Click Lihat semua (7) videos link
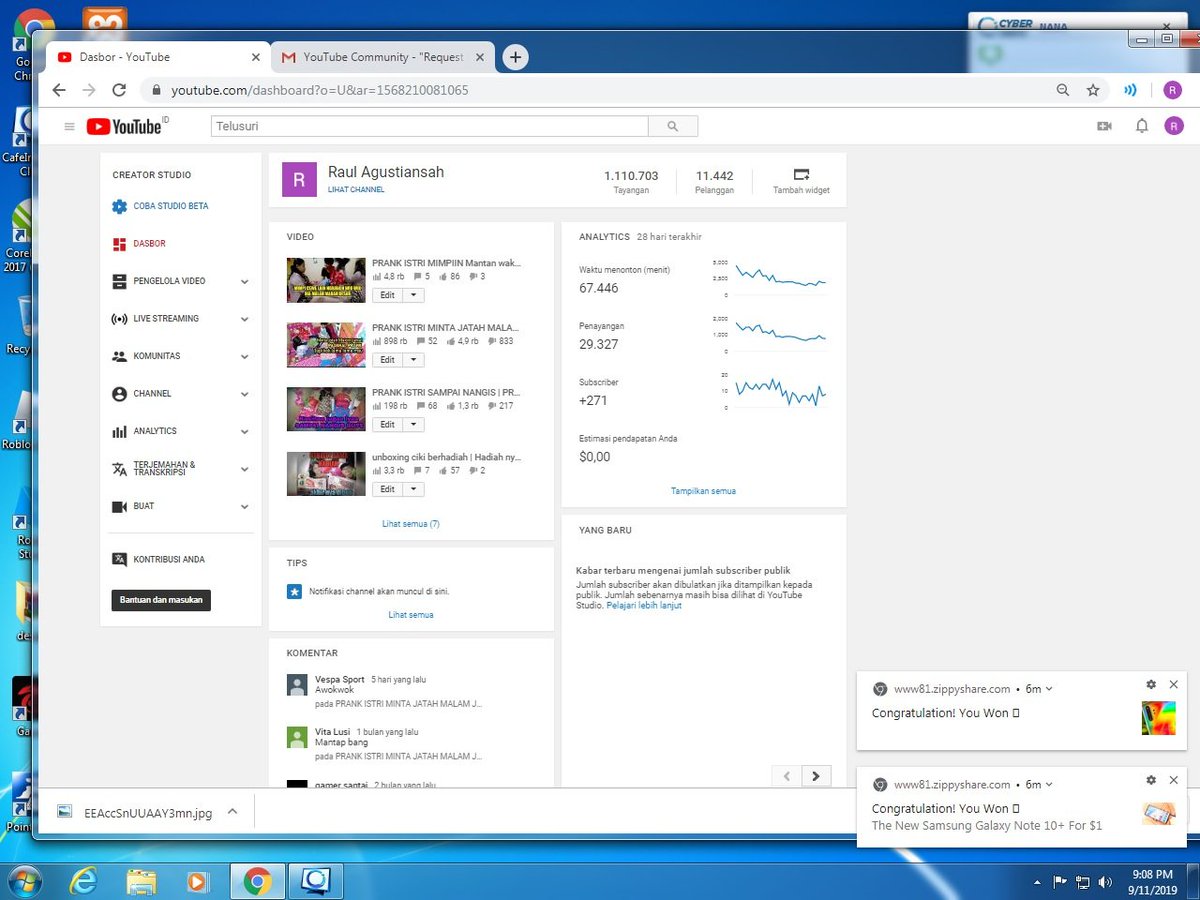 tap(411, 524)
